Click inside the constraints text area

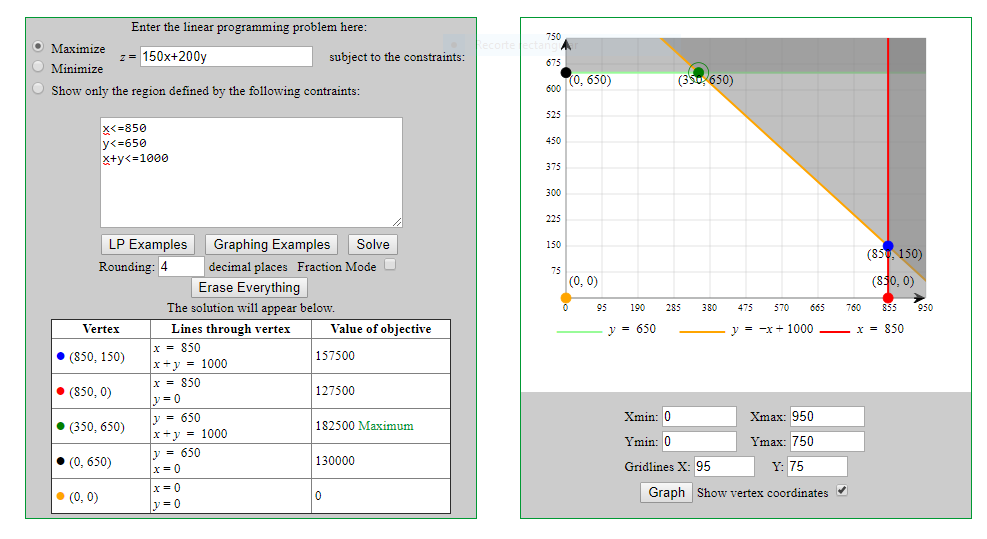point(251,172)
